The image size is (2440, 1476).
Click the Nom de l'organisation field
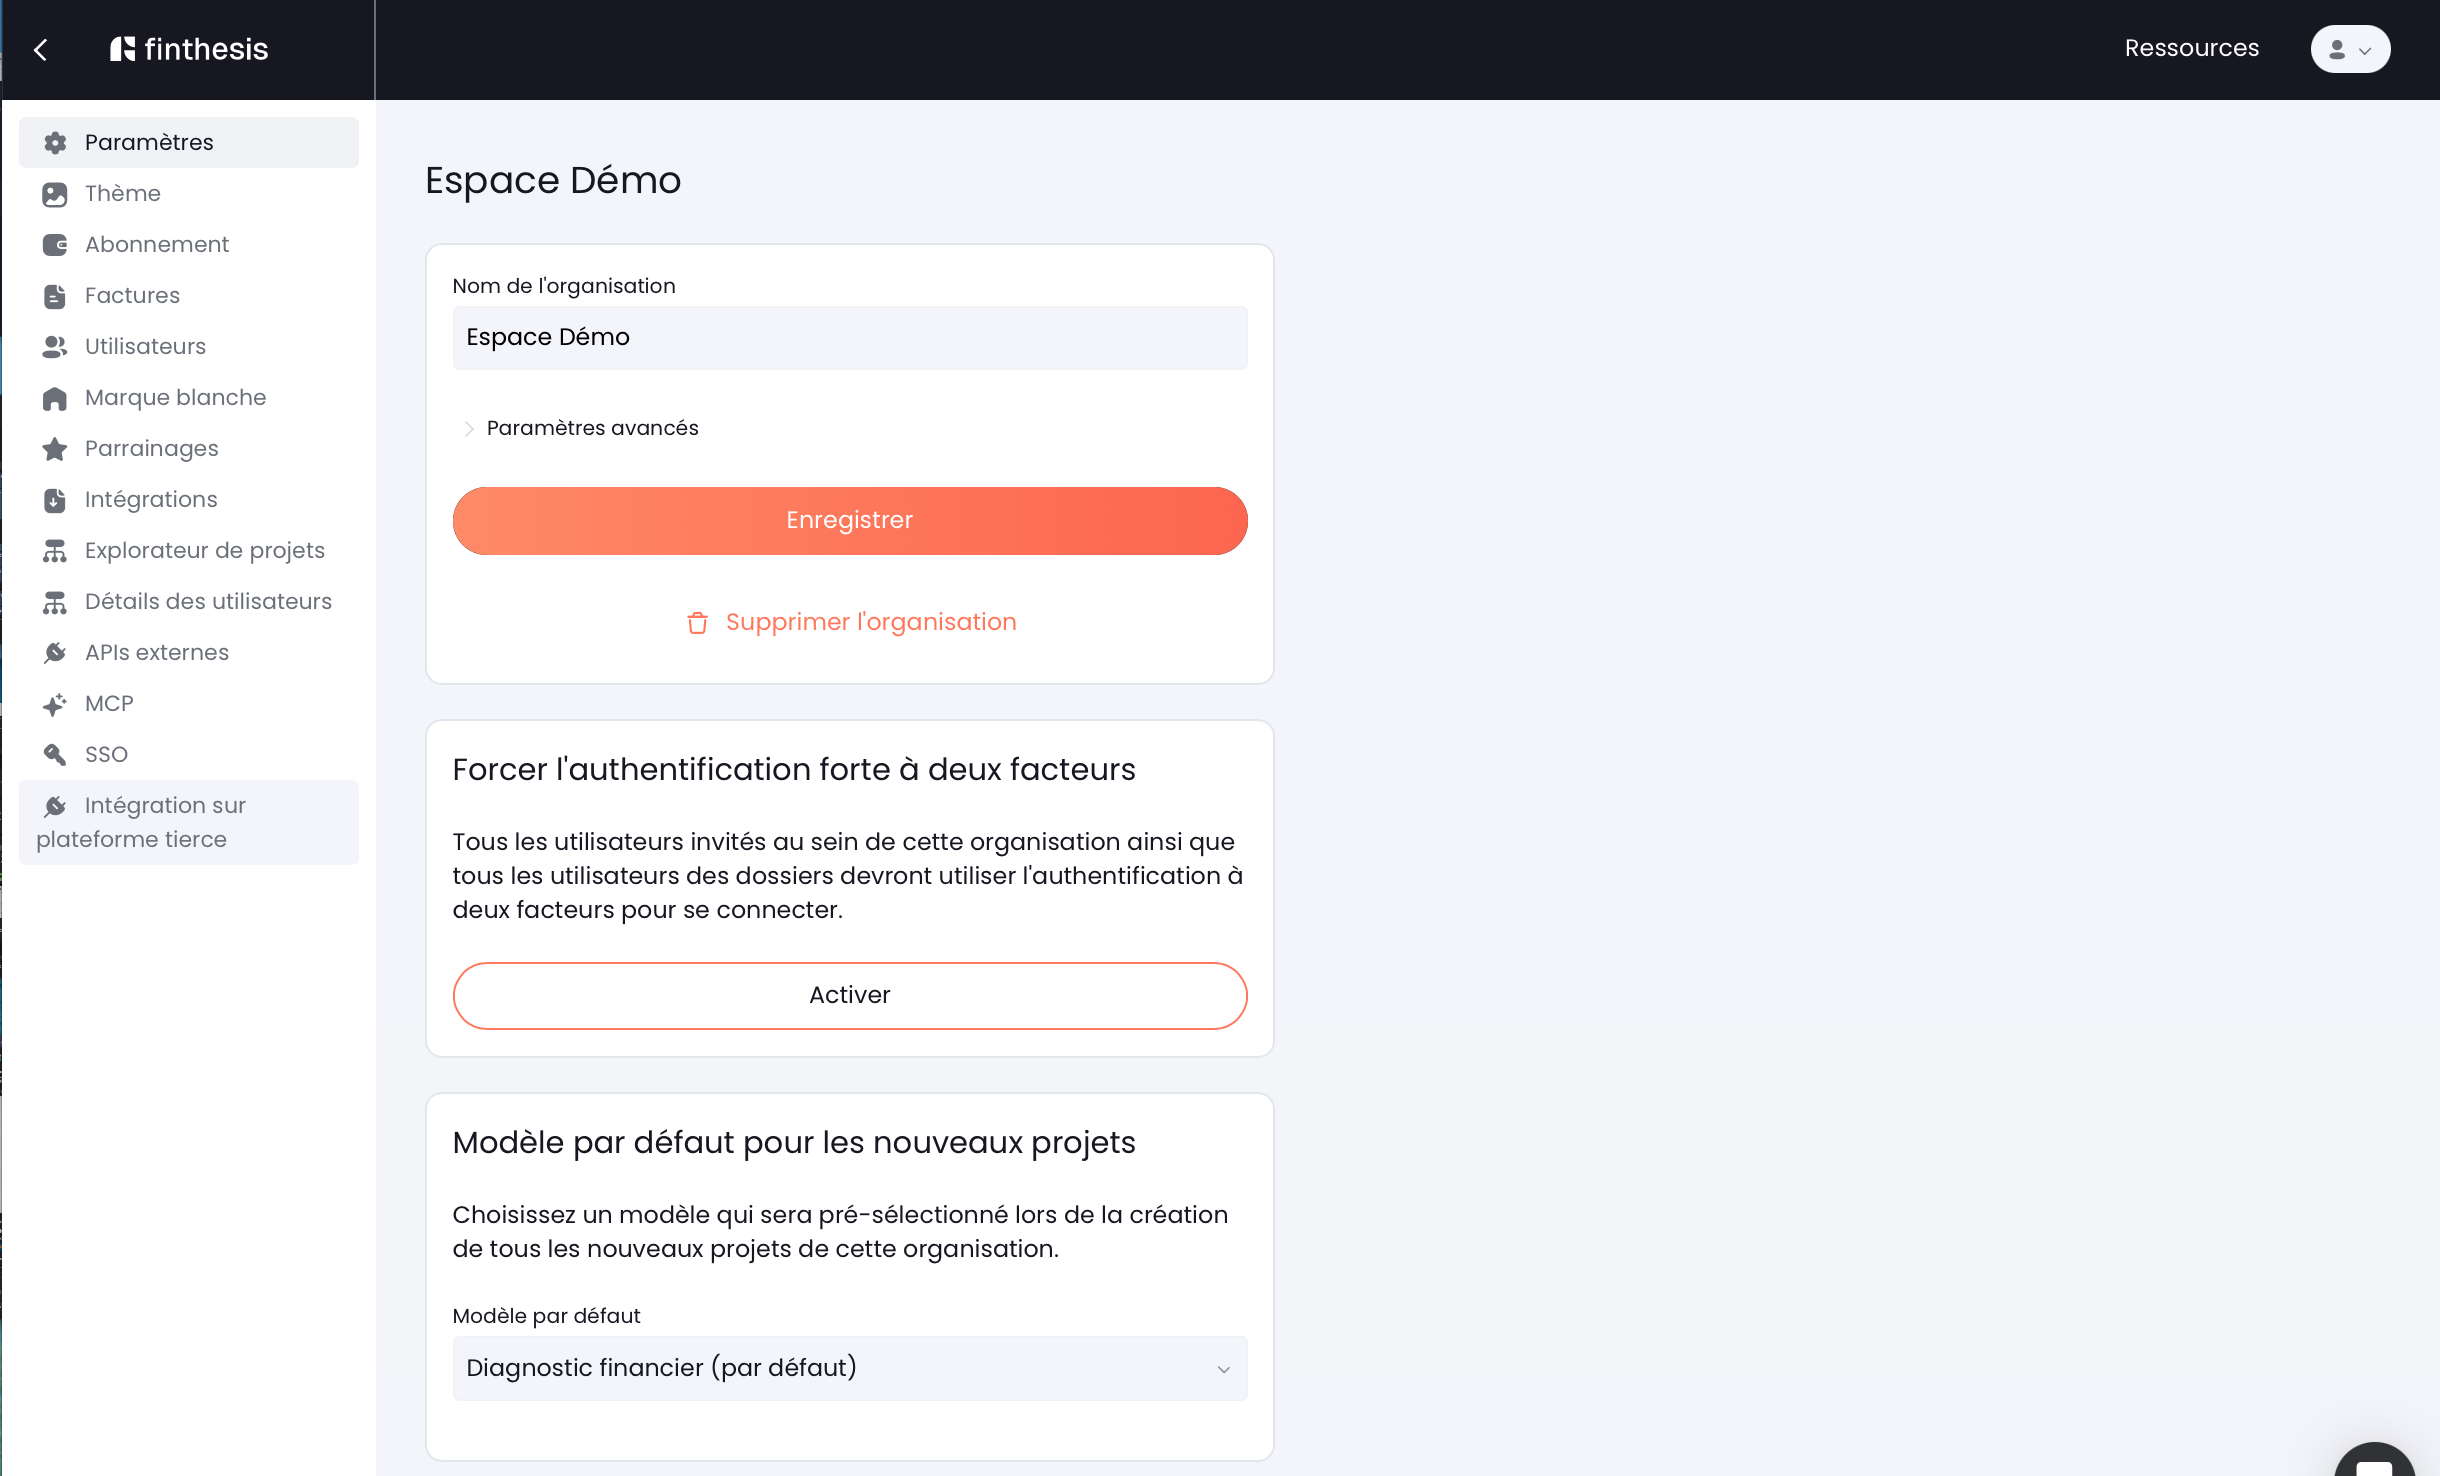coord(850,338)
